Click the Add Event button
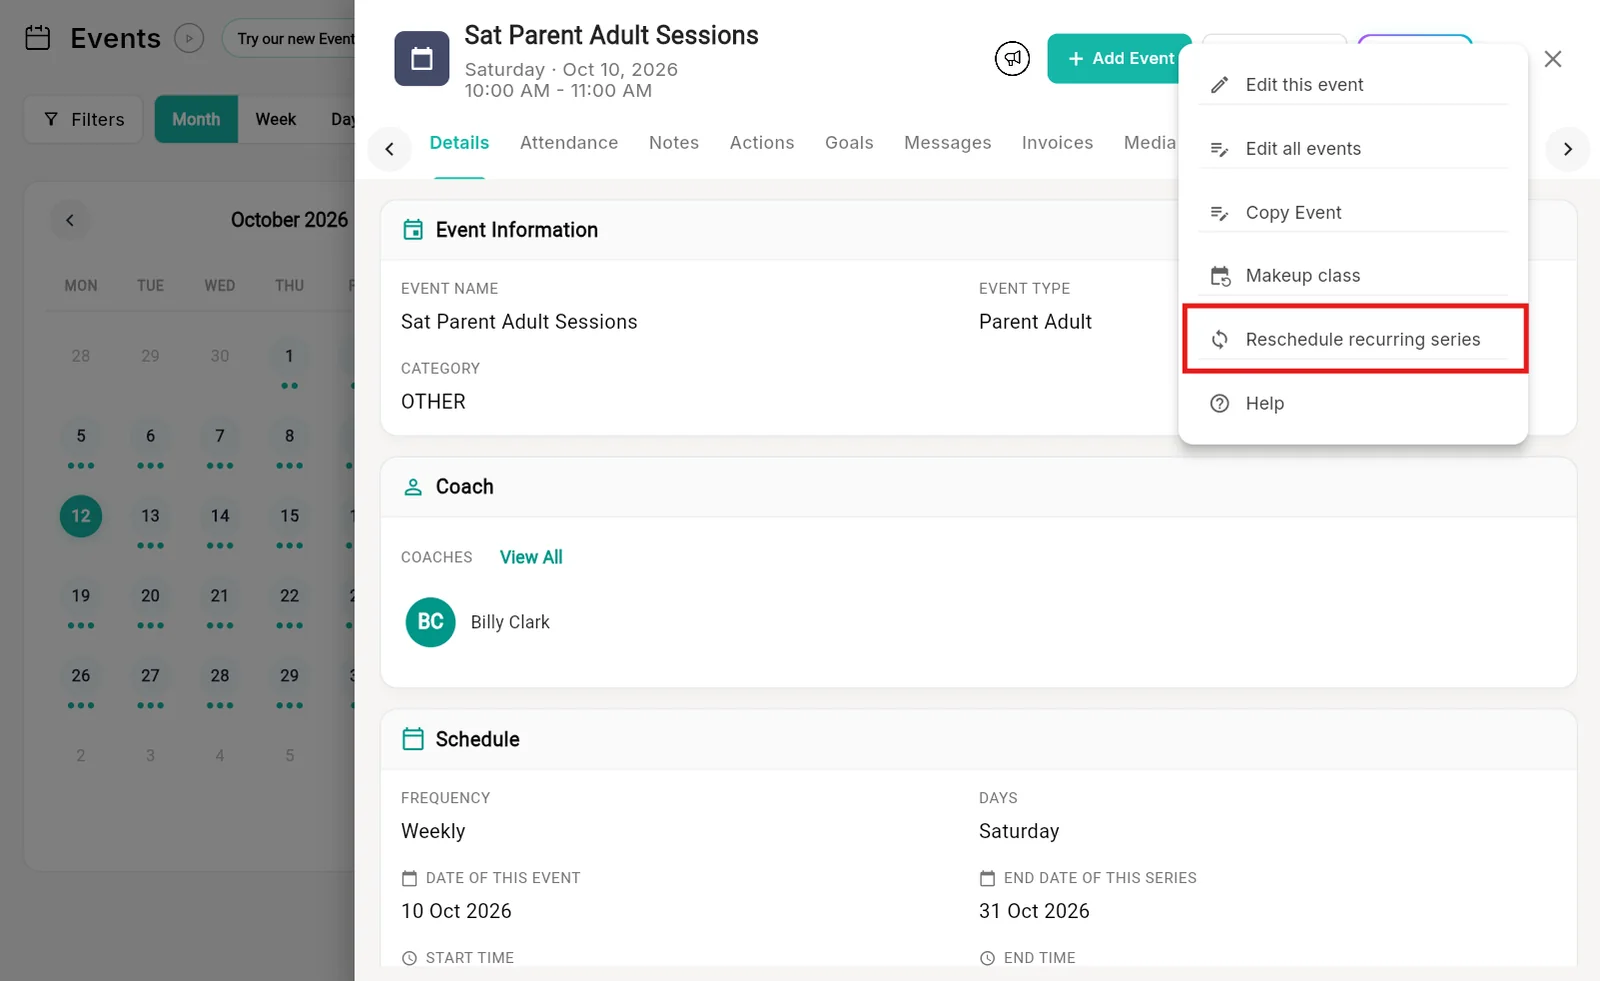Image resolution: width=1600 pixels, height=981 pixels. 1120,59
